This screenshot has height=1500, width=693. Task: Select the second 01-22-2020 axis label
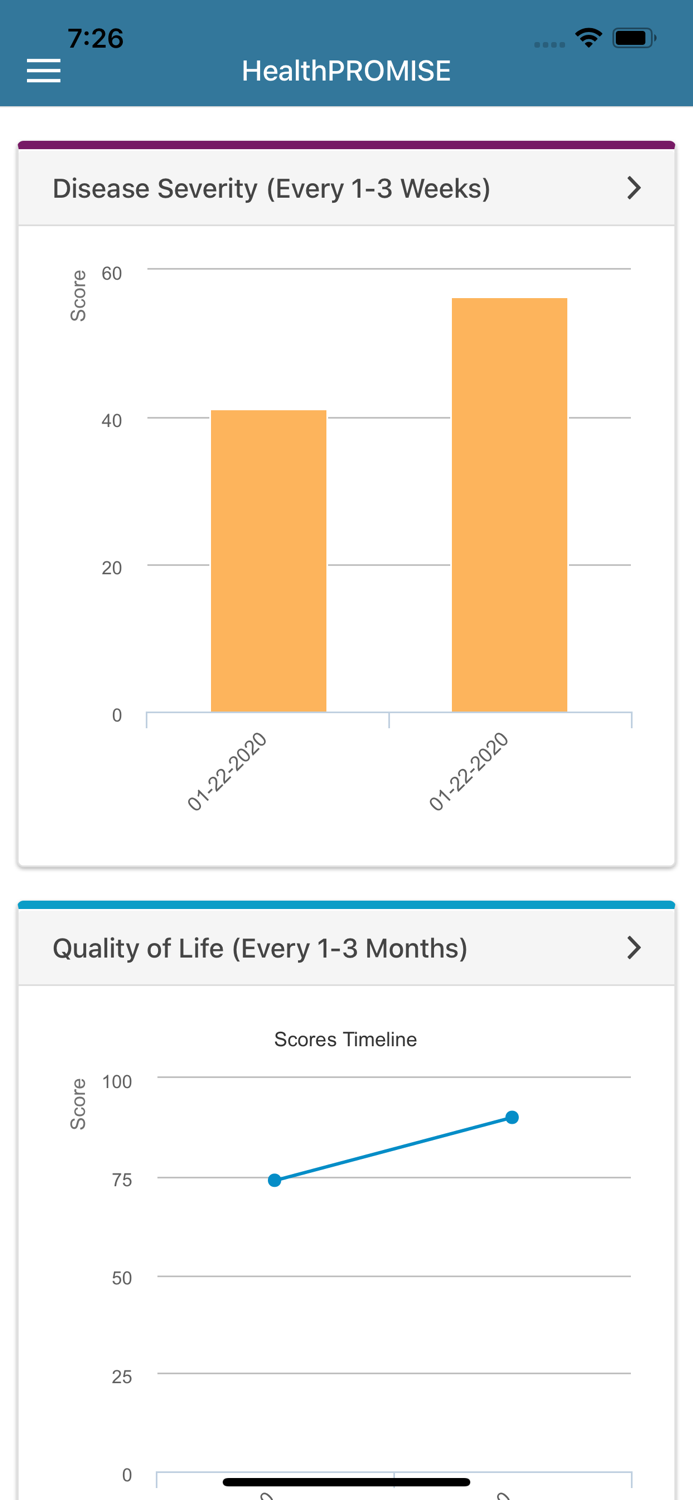466,770
